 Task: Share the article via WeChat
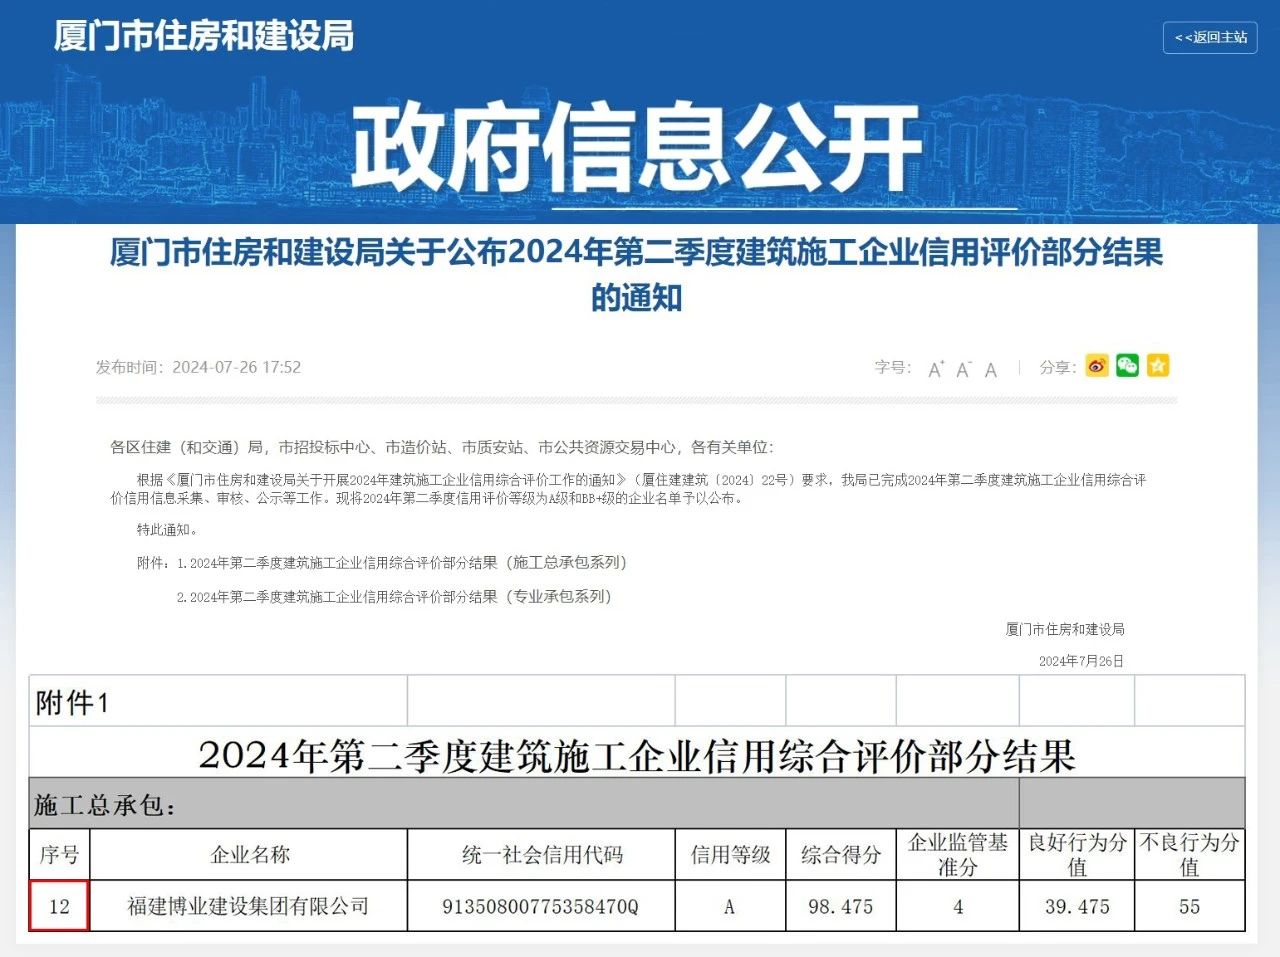[1127, 366]
